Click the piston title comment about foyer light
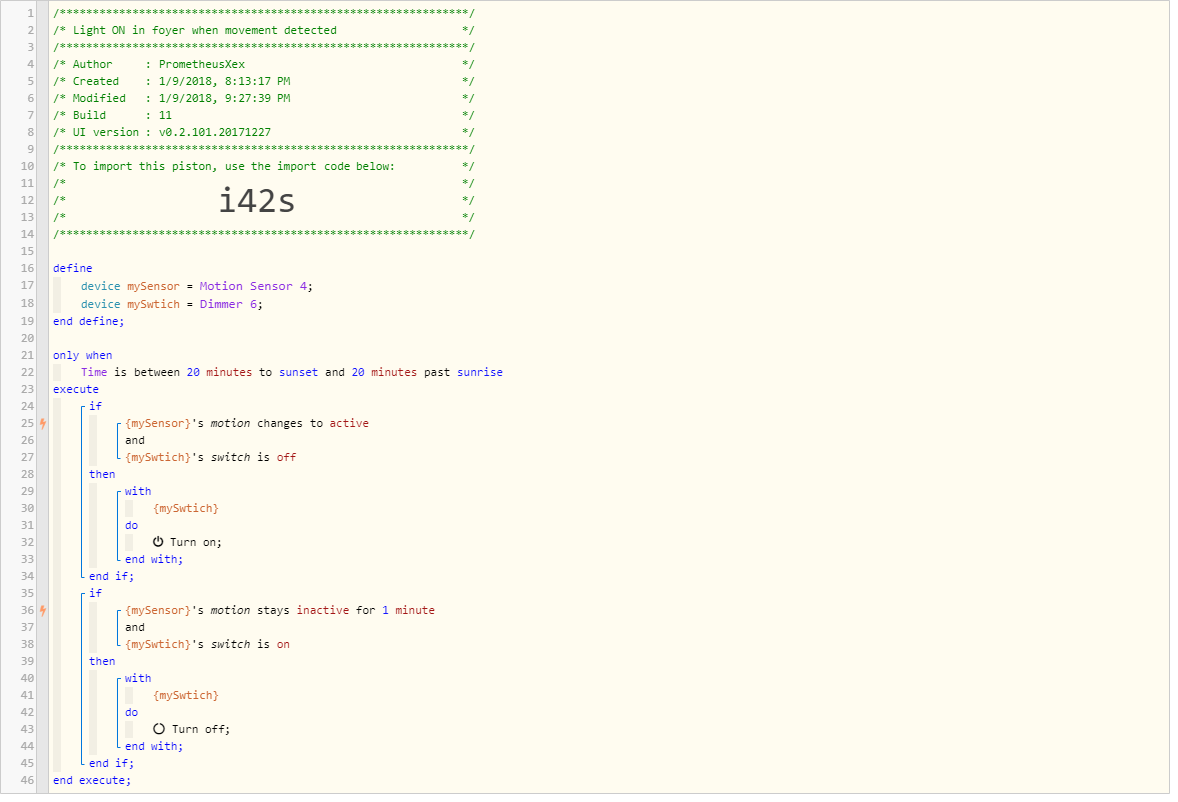Screen dimensions: 1178x802 tap(264, 30)
